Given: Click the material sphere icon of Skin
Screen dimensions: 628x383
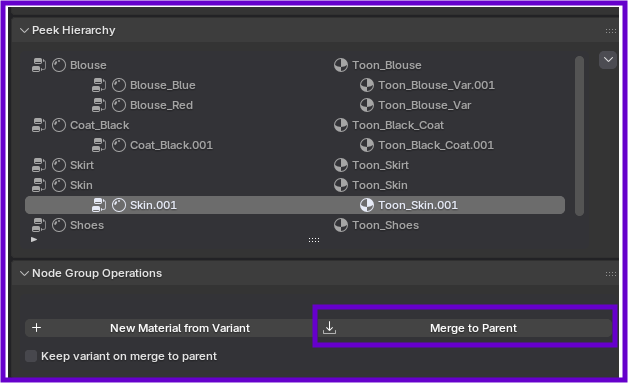Looking at the screenshot, I should pos(59,185).
